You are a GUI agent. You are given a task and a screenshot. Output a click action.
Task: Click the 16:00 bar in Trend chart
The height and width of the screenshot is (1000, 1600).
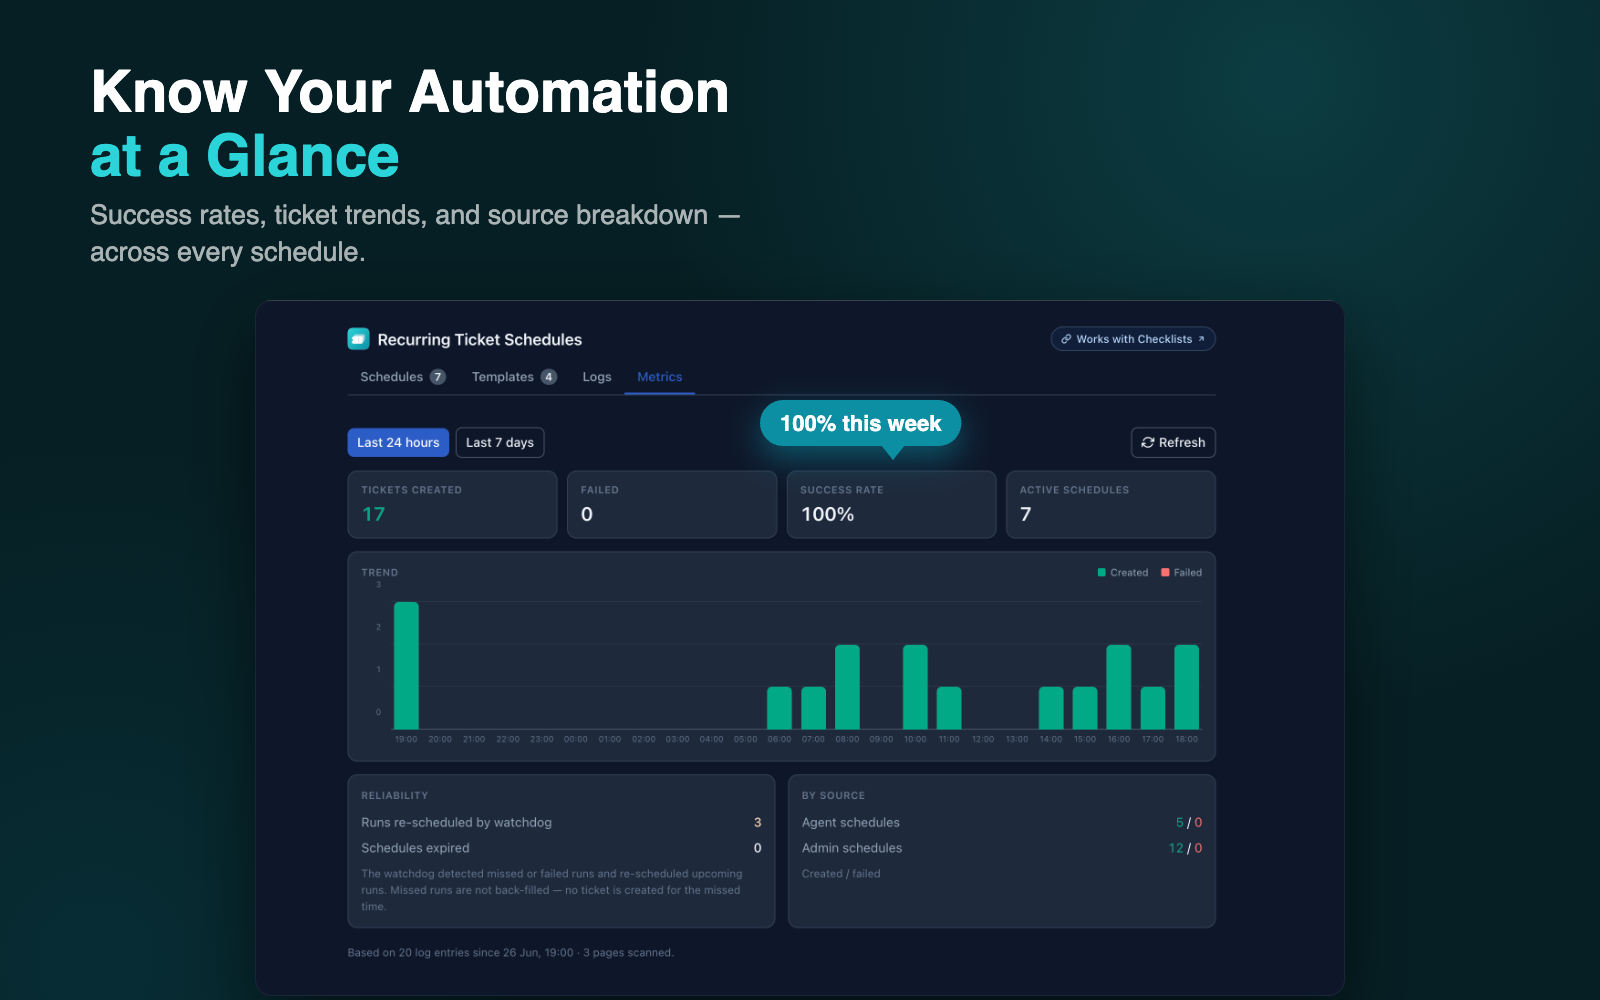click(1119, 687)
